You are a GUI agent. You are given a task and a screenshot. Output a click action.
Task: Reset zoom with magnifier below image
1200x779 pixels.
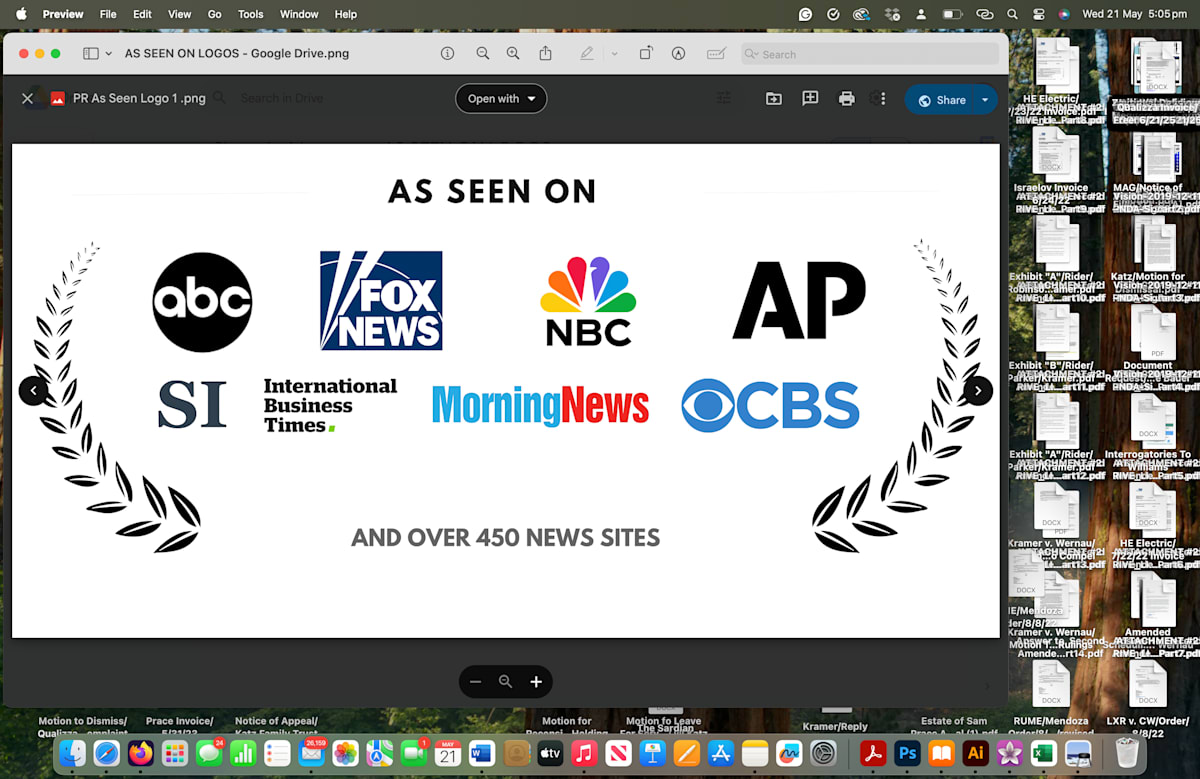tap(505, 682)
